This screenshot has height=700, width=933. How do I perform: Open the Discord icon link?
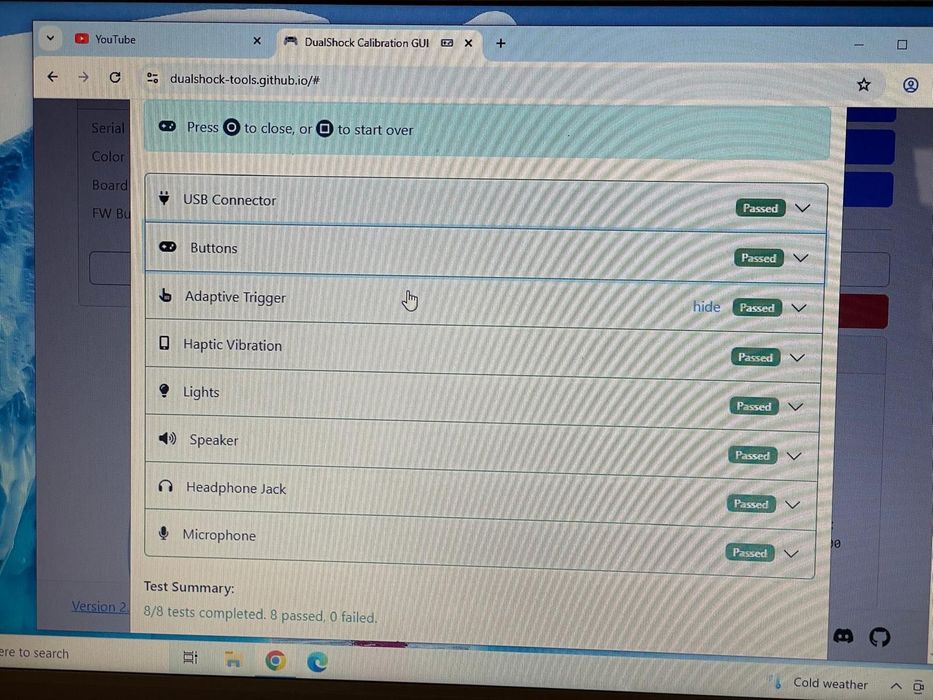coord(843,636)
